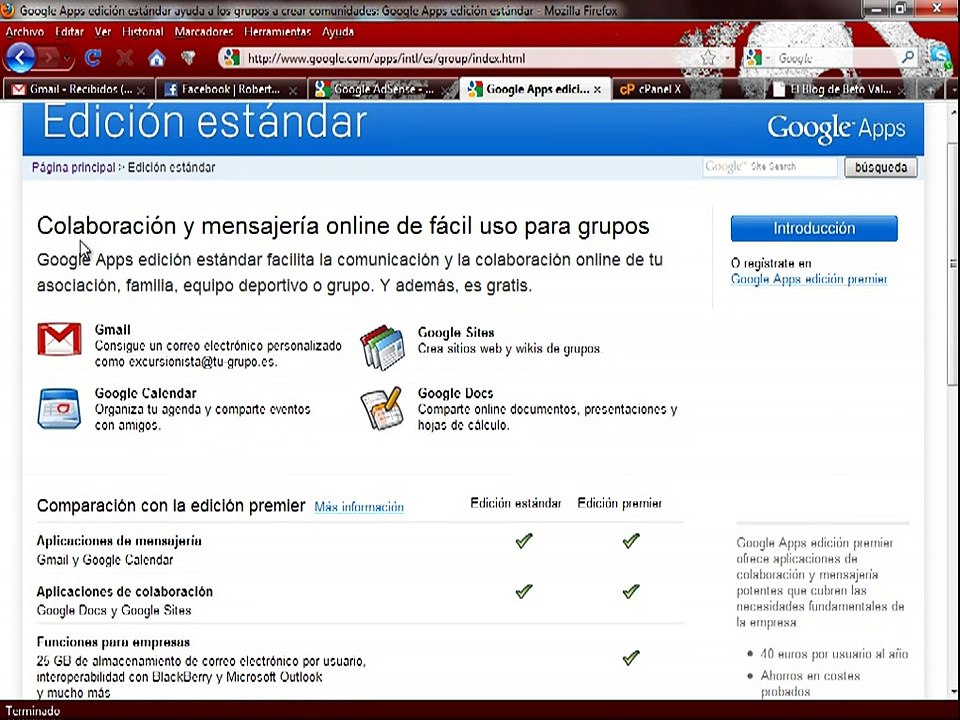
Task: Click the Más información link
Action: point(359,507)
